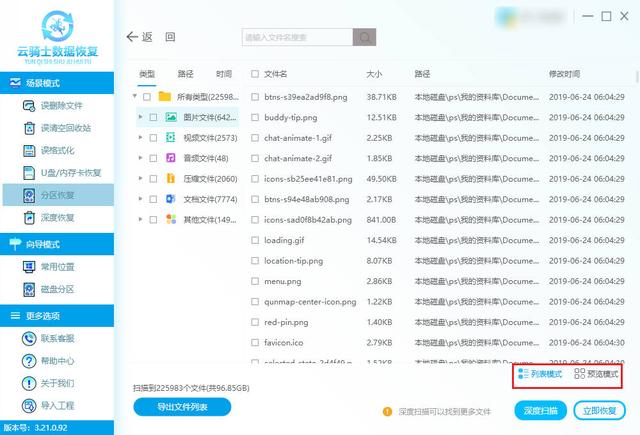Open the 误删除文件 recovery icon

coord(29,106)
